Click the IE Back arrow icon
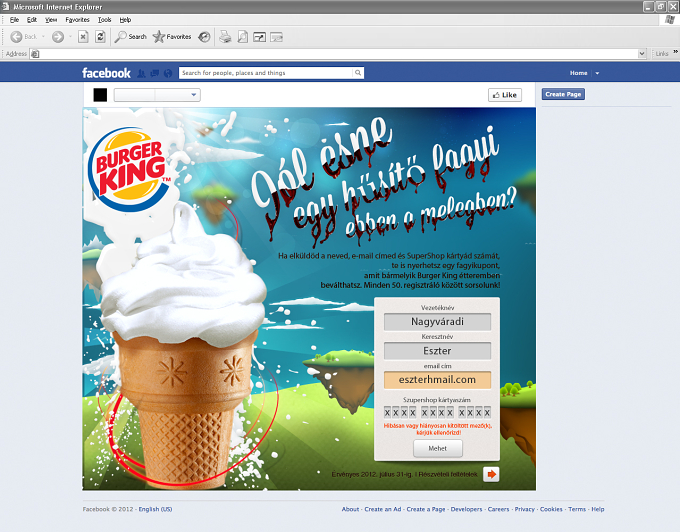 [16, 37]
